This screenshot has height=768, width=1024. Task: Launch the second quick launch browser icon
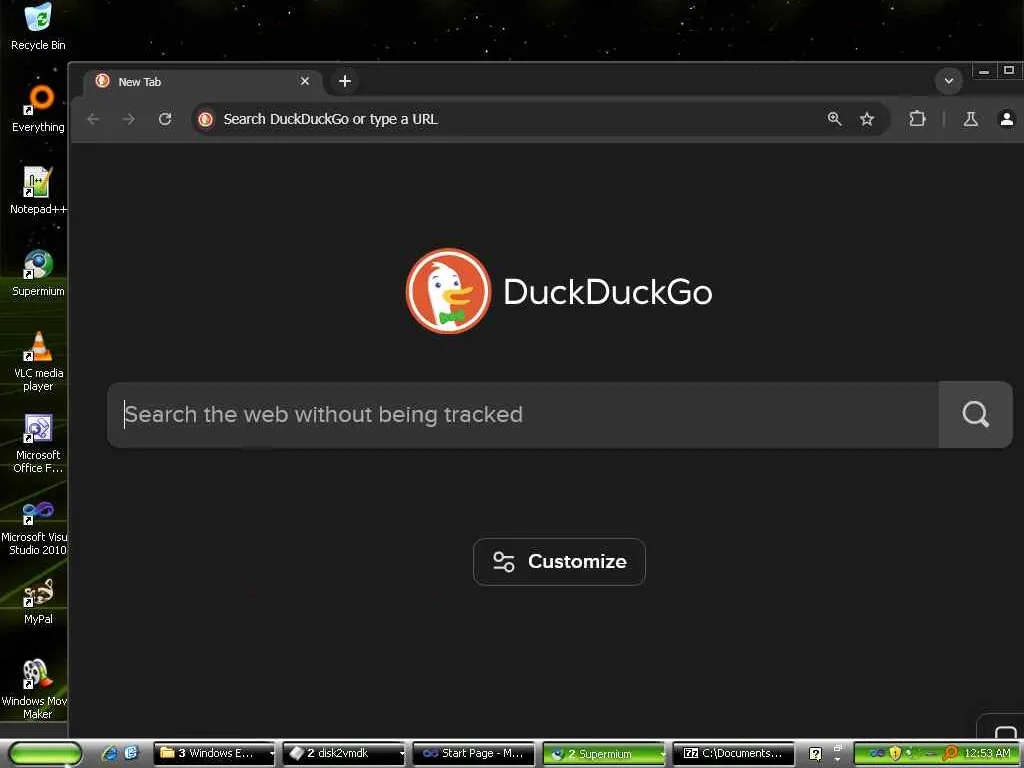pos(131,753)
